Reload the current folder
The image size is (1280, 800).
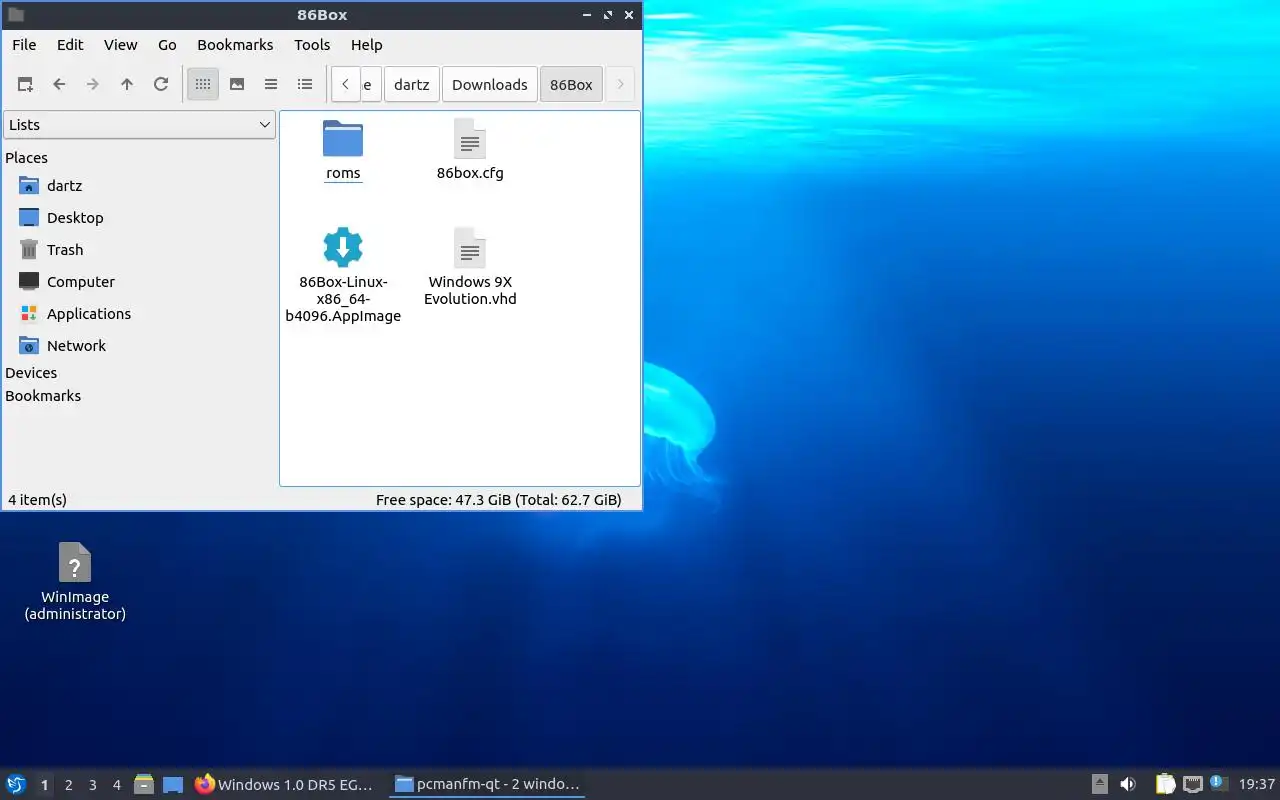pyautogui.click(x=161, y=85)
